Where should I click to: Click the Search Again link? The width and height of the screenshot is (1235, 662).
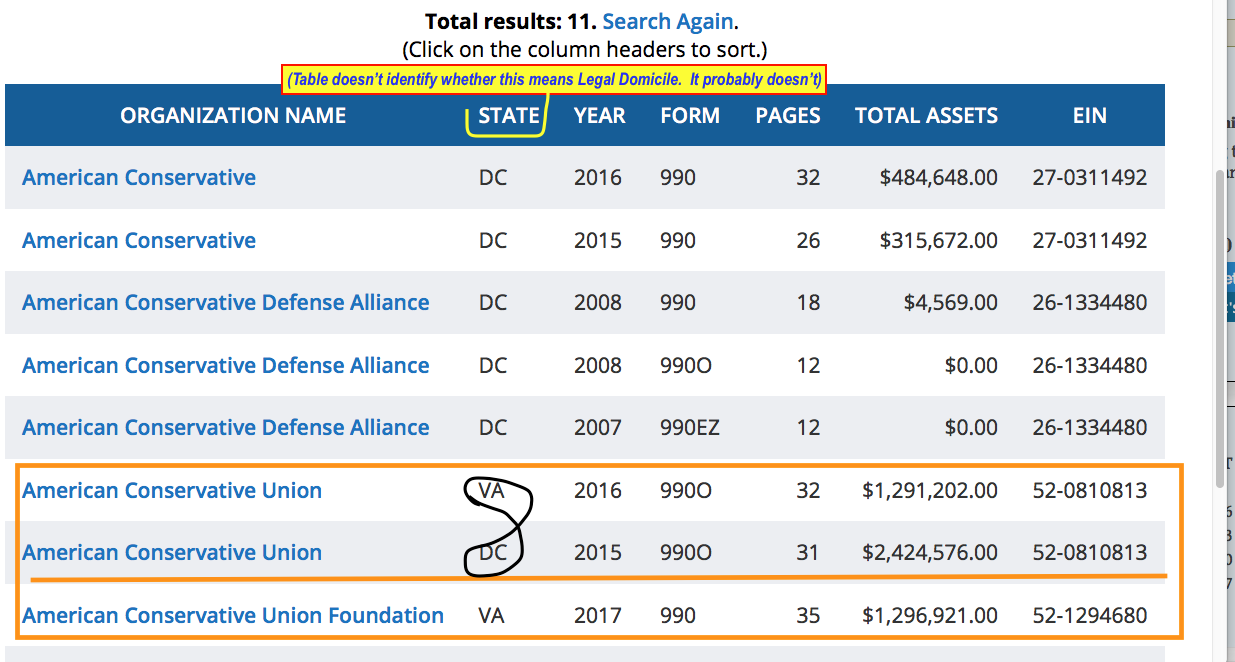click(x=667, y=21)
